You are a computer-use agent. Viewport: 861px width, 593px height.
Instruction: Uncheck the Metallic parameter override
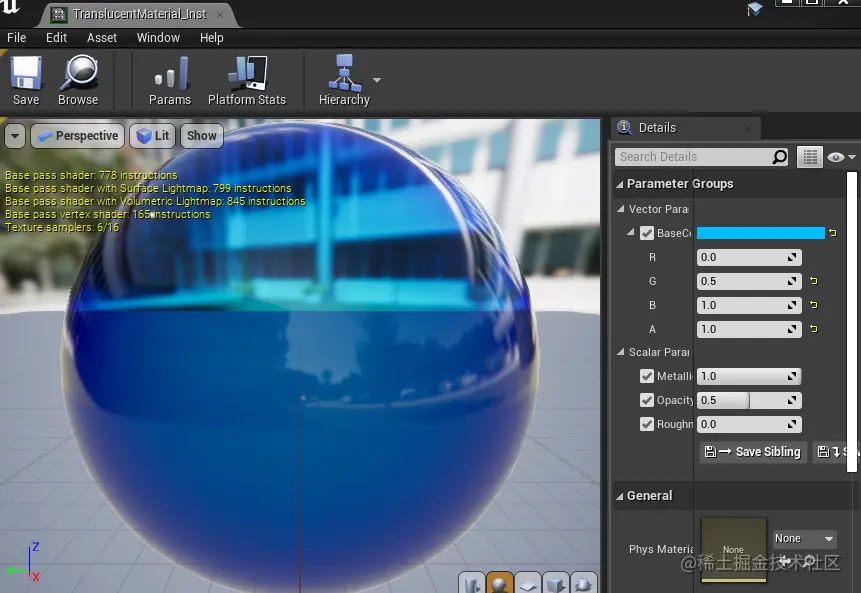[647, 376]
